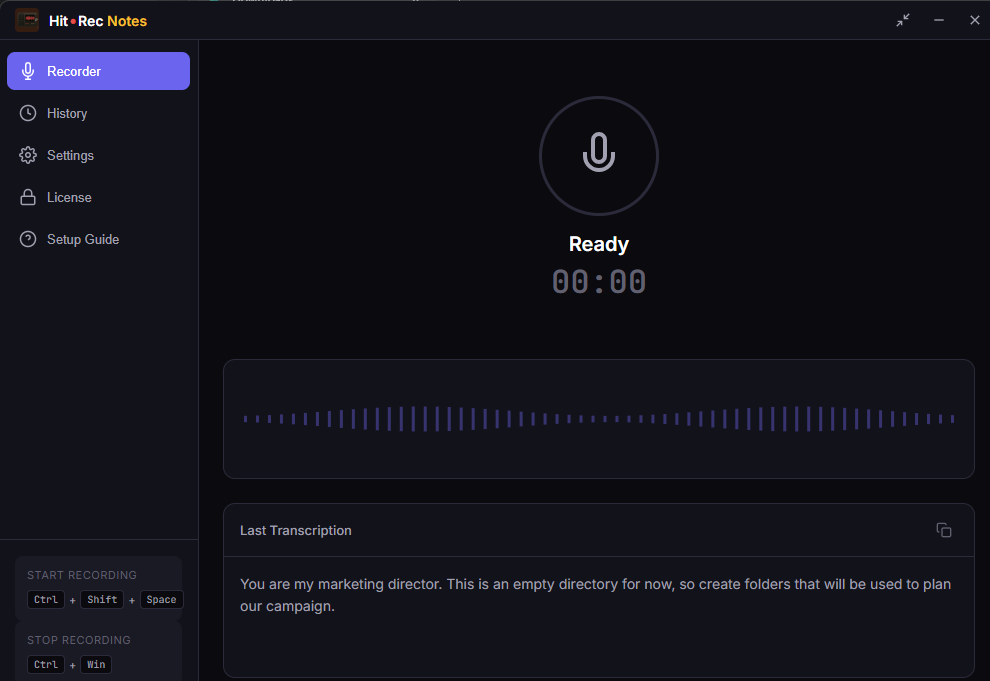The image size is (990, 681).
Task: Click the Hit Rec Notes title text
Action: point(98,21)
